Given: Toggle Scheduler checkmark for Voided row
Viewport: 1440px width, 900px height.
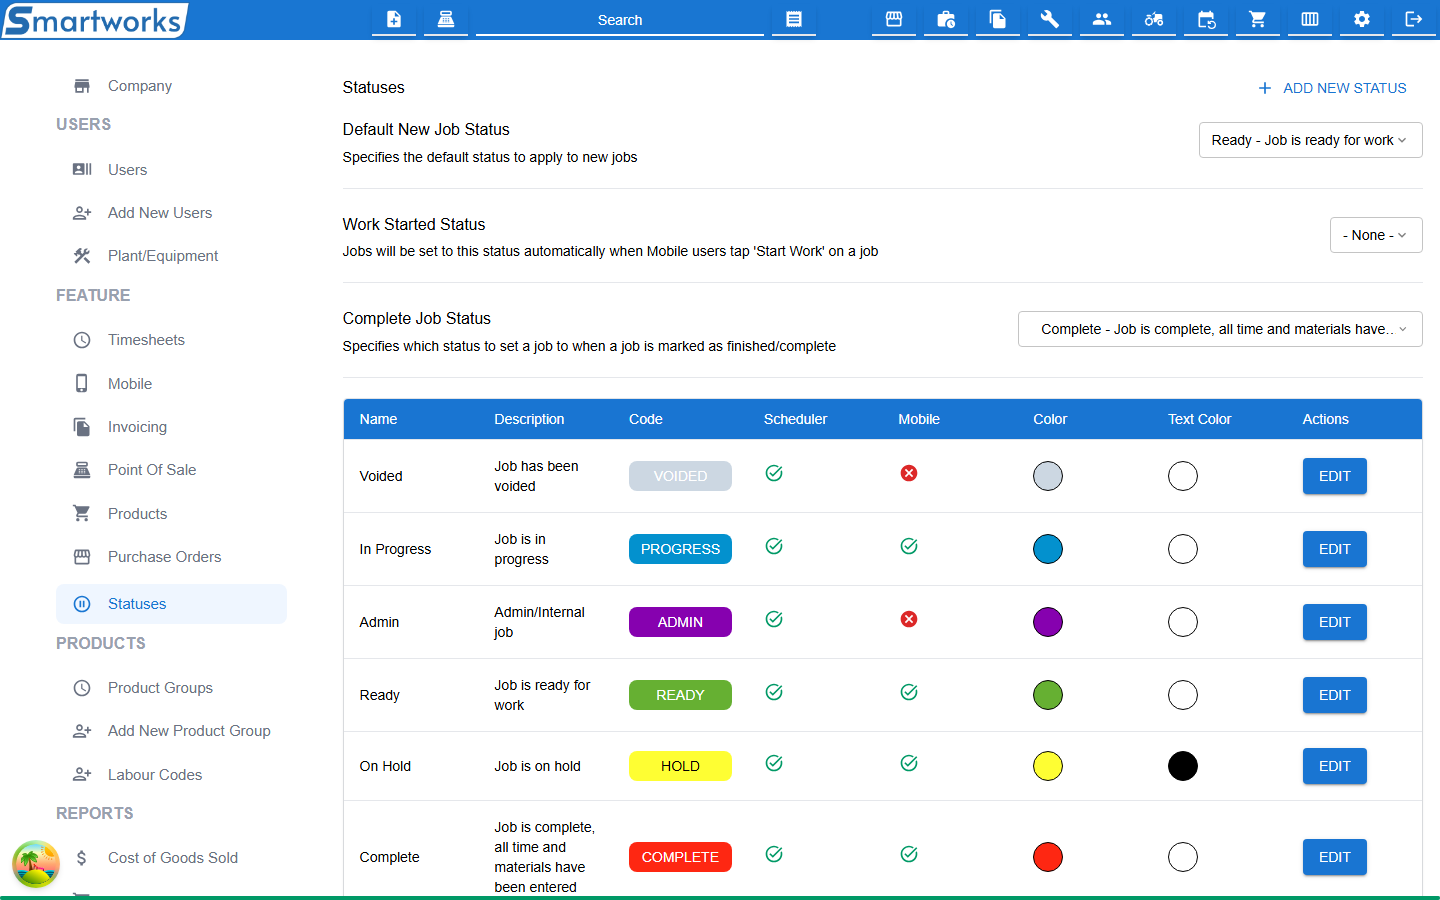Looking at the screenshot, I should [x=774, y=473].
